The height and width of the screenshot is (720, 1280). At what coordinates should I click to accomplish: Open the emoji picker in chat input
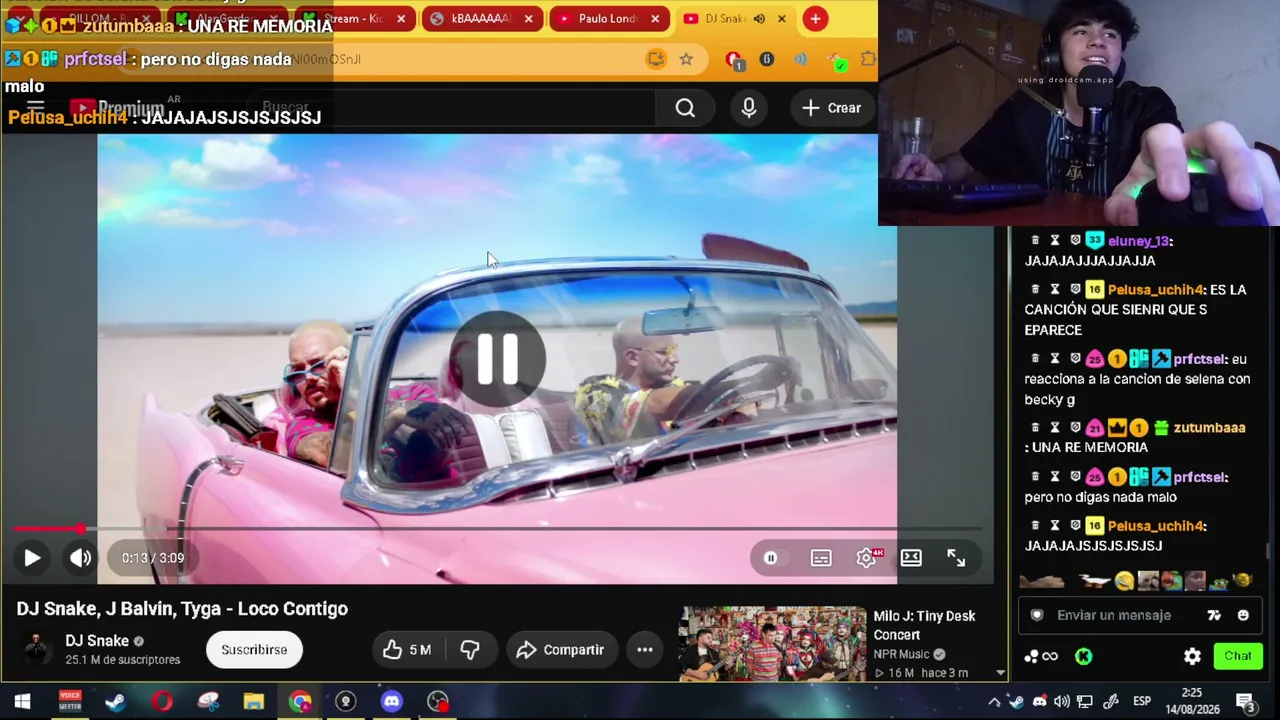1243,615
